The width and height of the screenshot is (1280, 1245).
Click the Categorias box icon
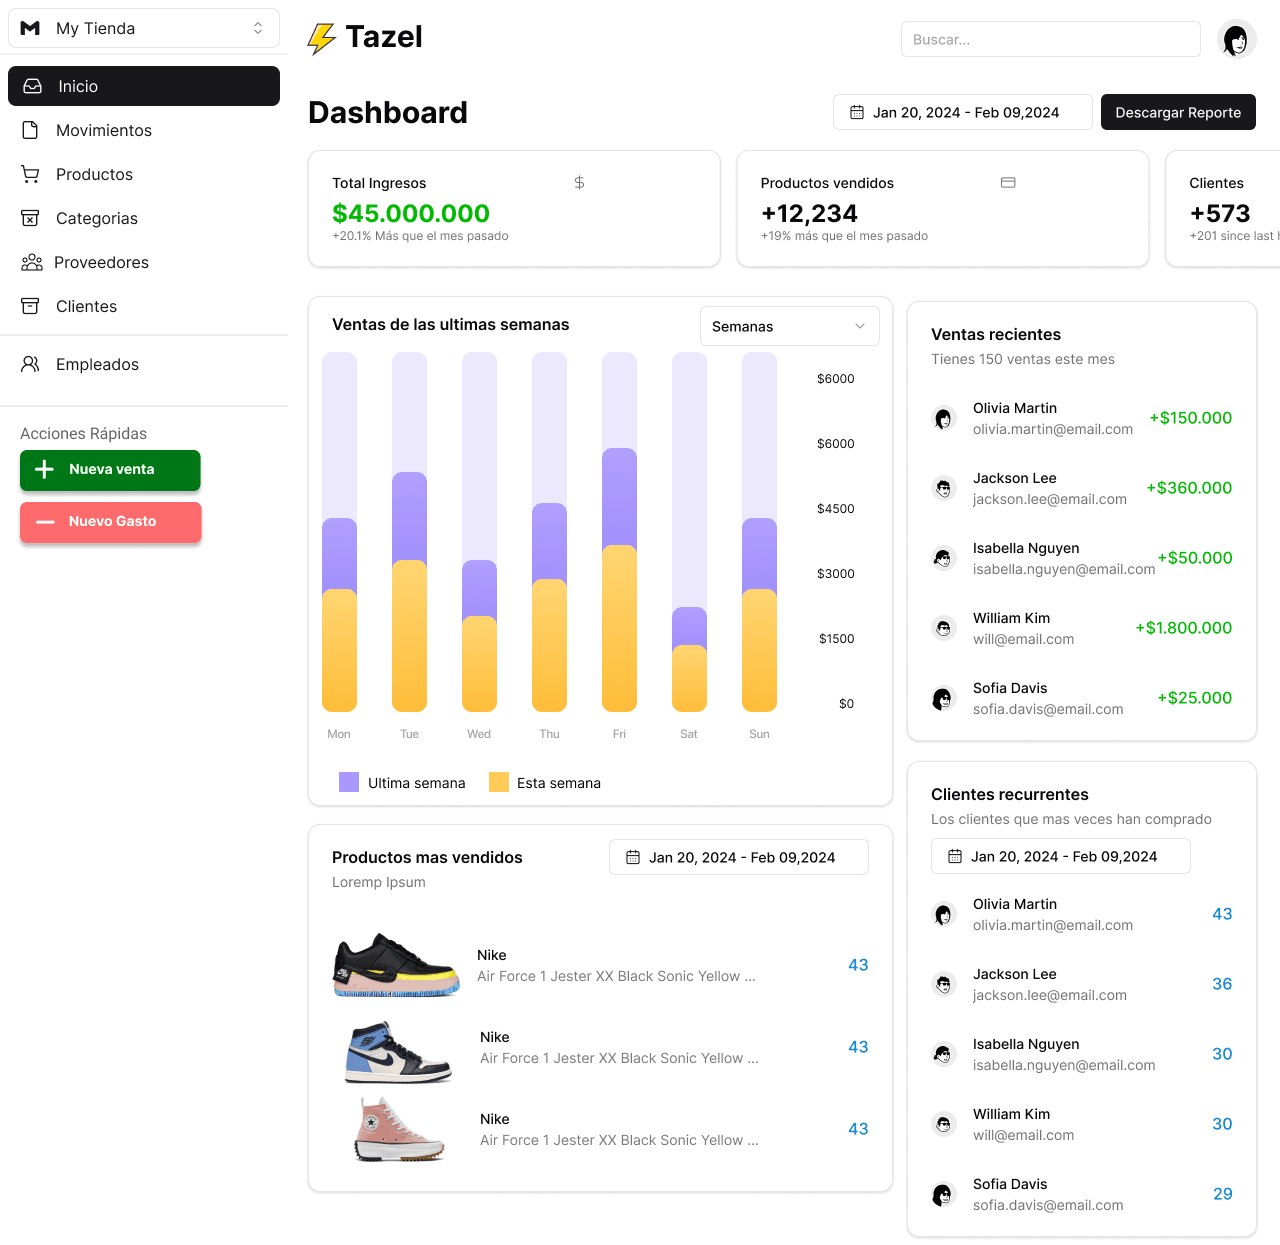pos(31,218)
